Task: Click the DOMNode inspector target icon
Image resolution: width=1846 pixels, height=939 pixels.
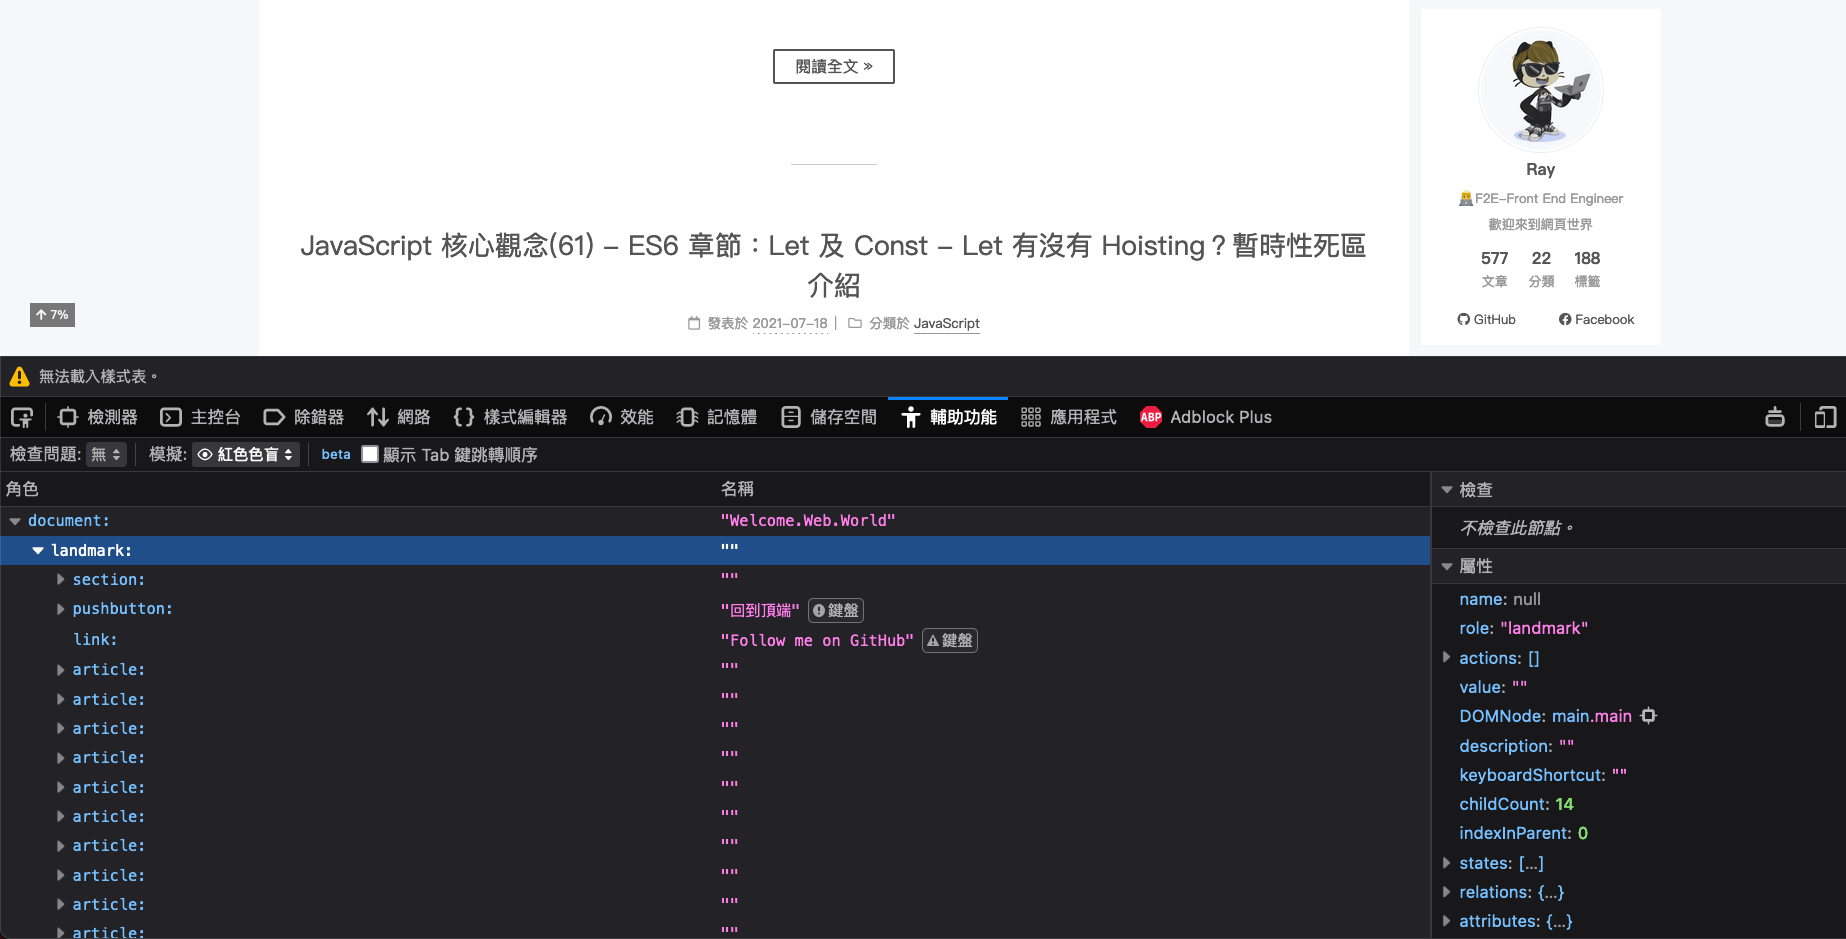Action: click(x=1649, y=716)
